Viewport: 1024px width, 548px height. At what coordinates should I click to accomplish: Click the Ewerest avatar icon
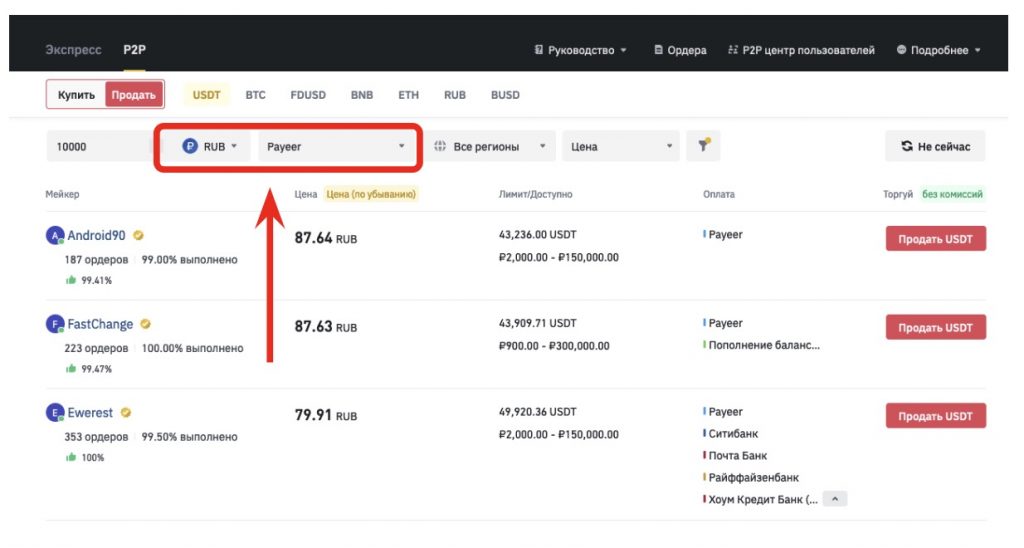[x=55, y=413]
